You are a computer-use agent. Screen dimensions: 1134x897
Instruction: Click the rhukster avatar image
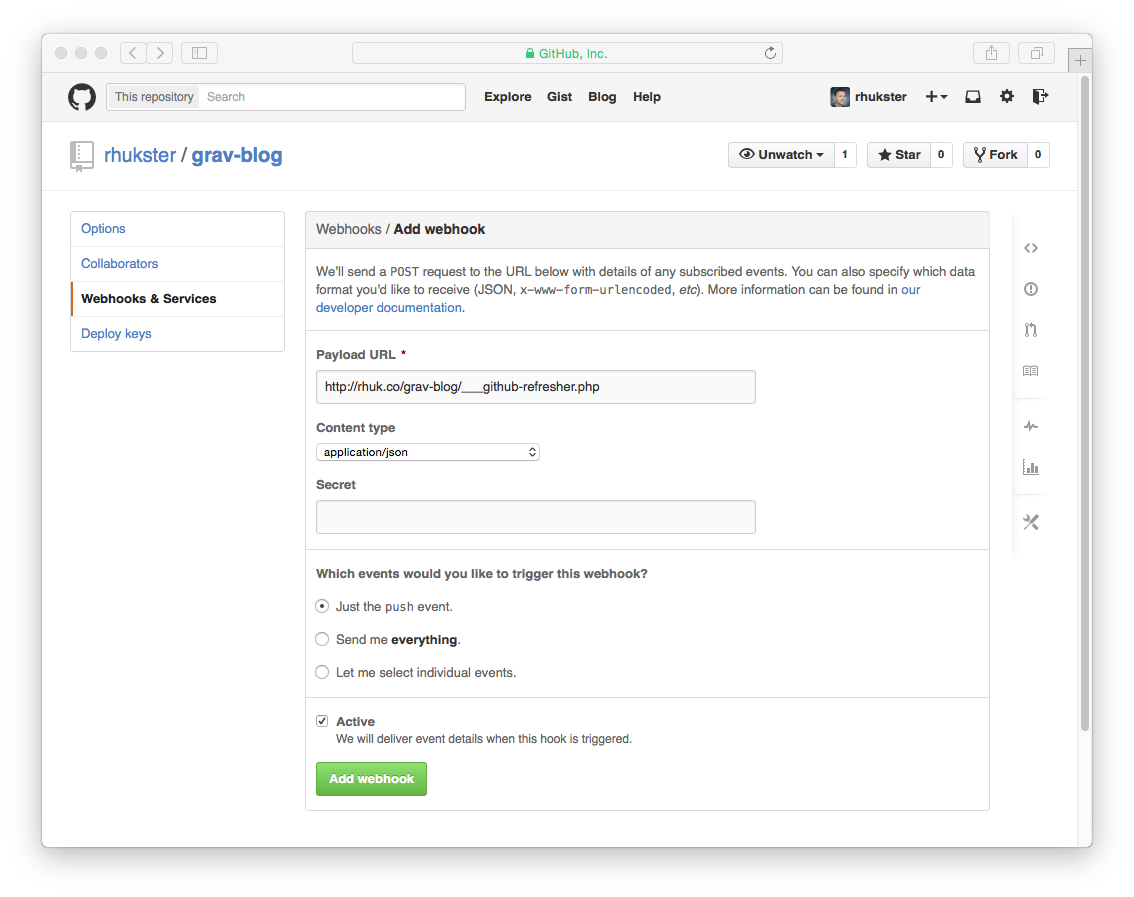pyautogui.click(x=840, y=97)
